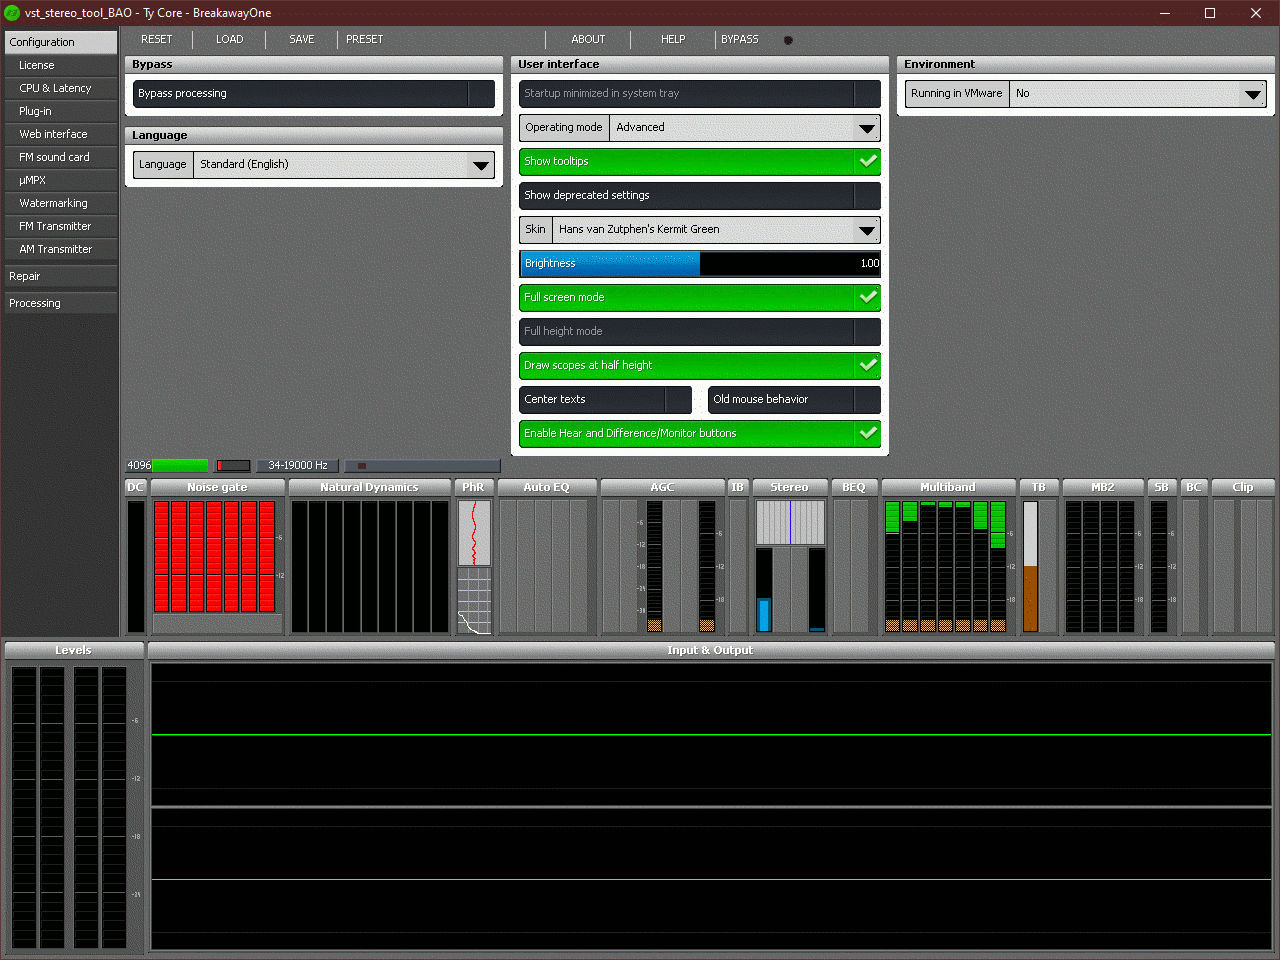Open HELP

(673, 40)
